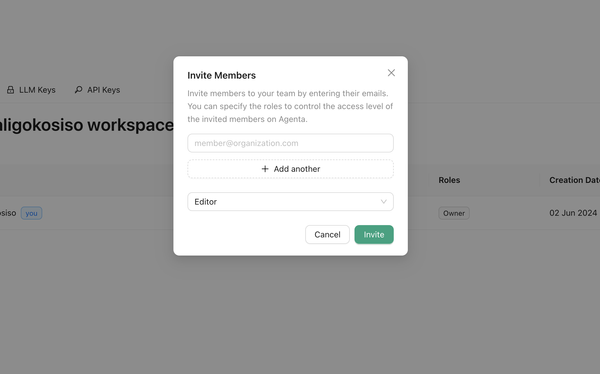This screenshot has width=600, height=374.
Task: Click the invite description text in dialog
Action: click(x=290, y=106)
